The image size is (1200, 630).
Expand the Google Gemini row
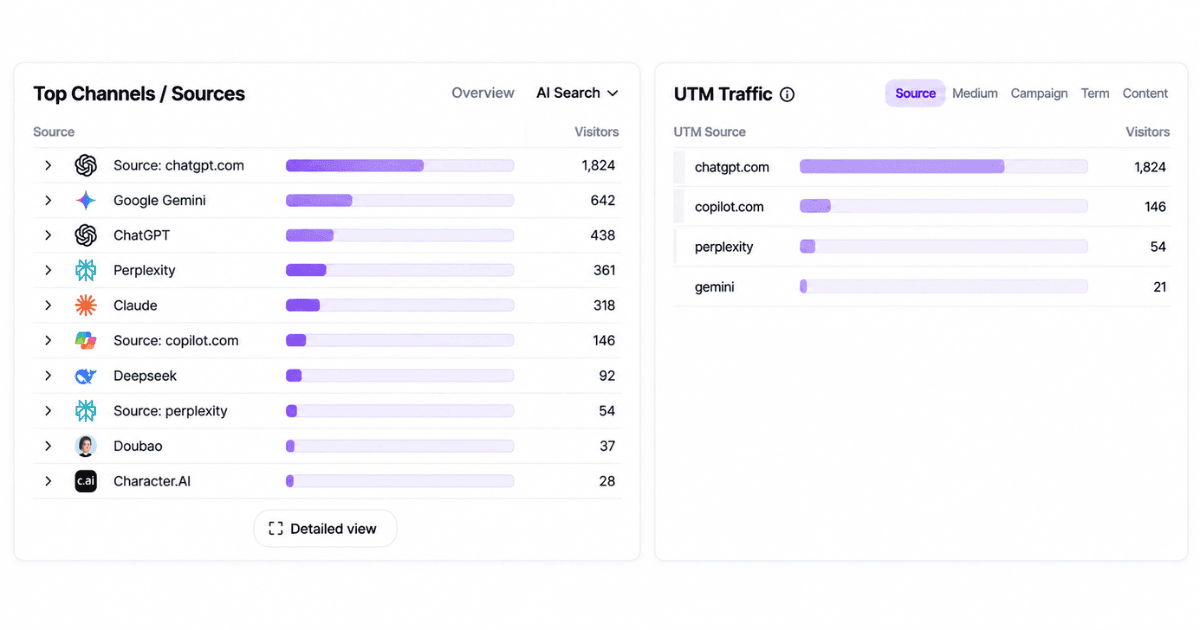pos(47,201)
